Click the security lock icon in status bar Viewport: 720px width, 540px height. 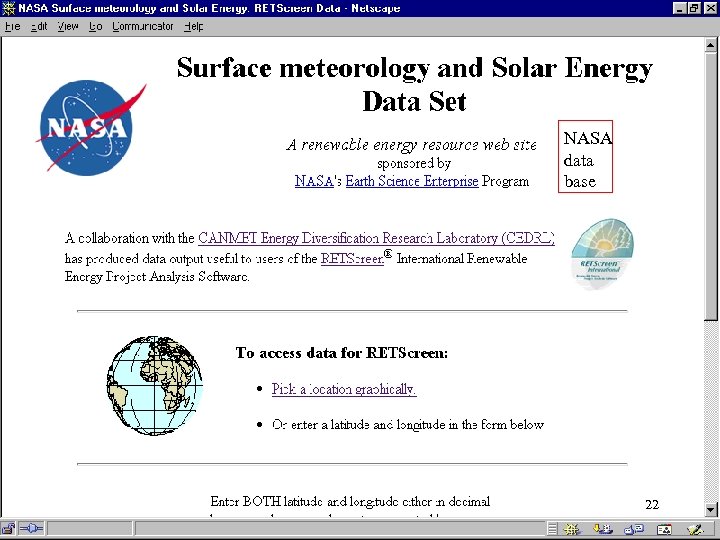point(8,529)
